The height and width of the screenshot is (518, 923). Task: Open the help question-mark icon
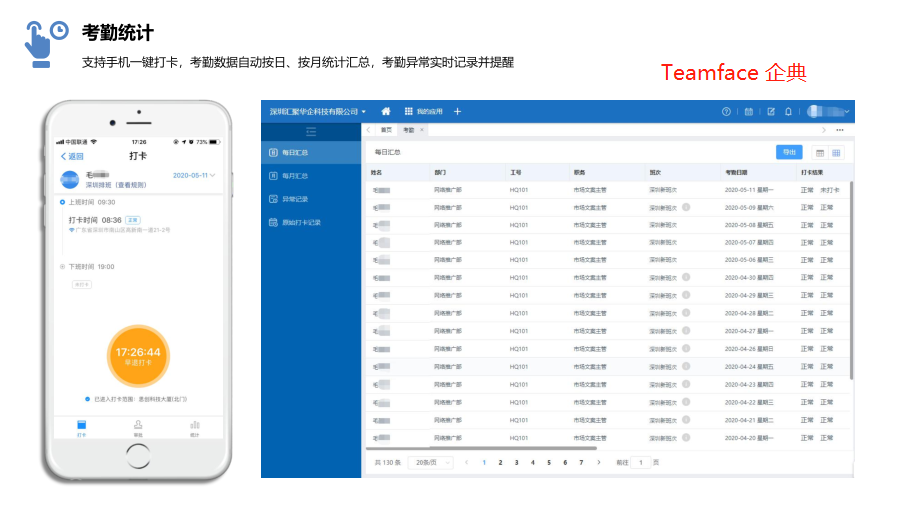(726, 111)
